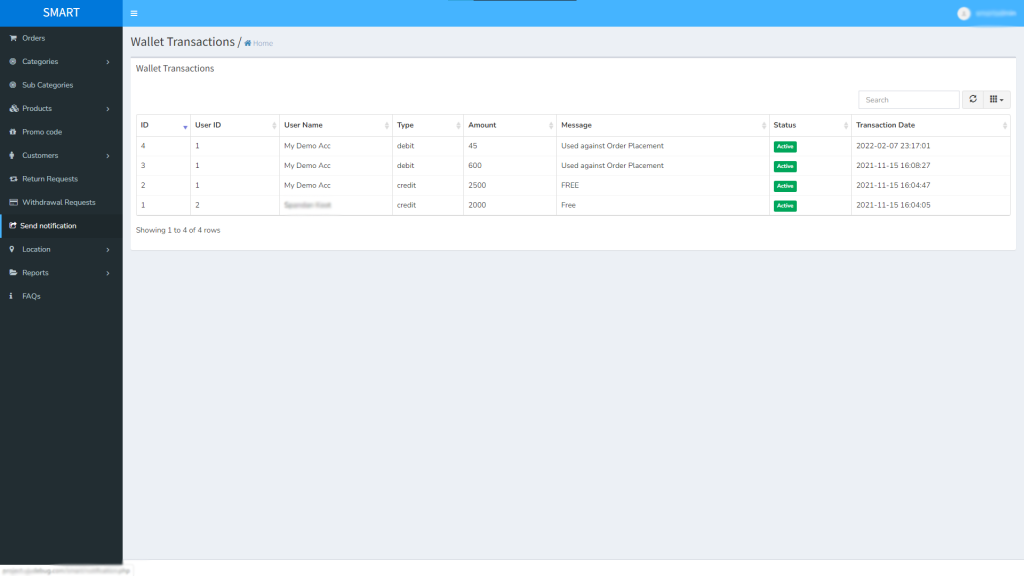
Task: Click the sidebar hamburger menu icon
Action: (133, 13)
